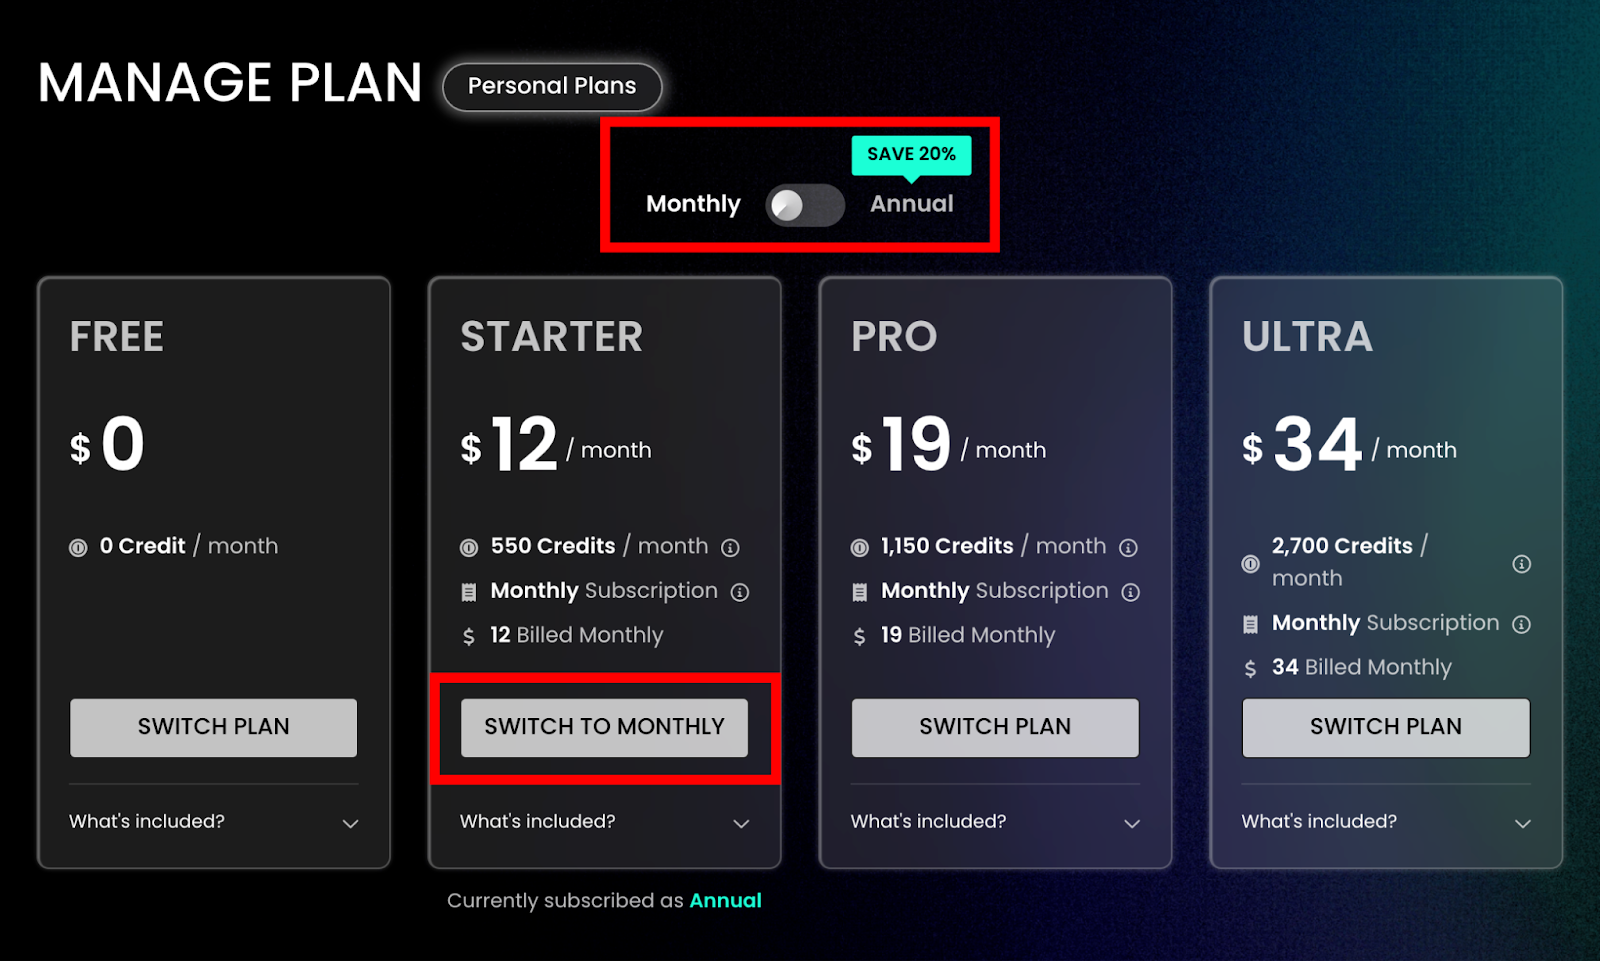The image size is (1600, 961).
Task: Click the dollar icon beside Ultra's 34 Billed Monthly
Action: 1249,667
